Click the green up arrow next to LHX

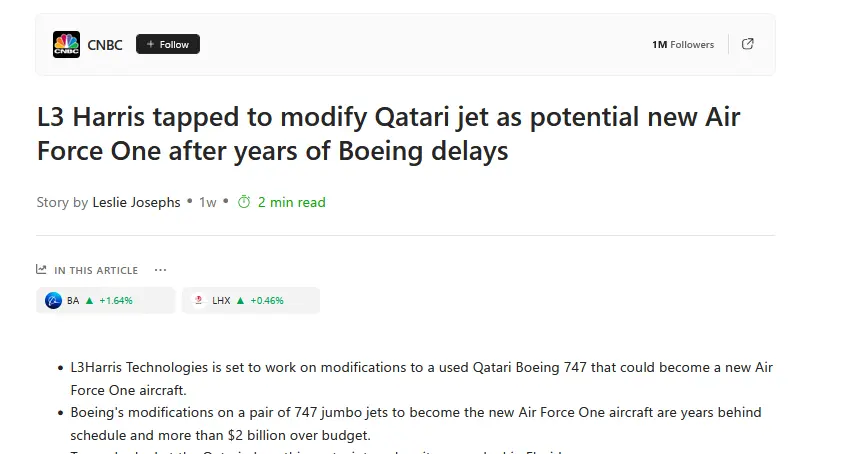[x=240, y=300]
